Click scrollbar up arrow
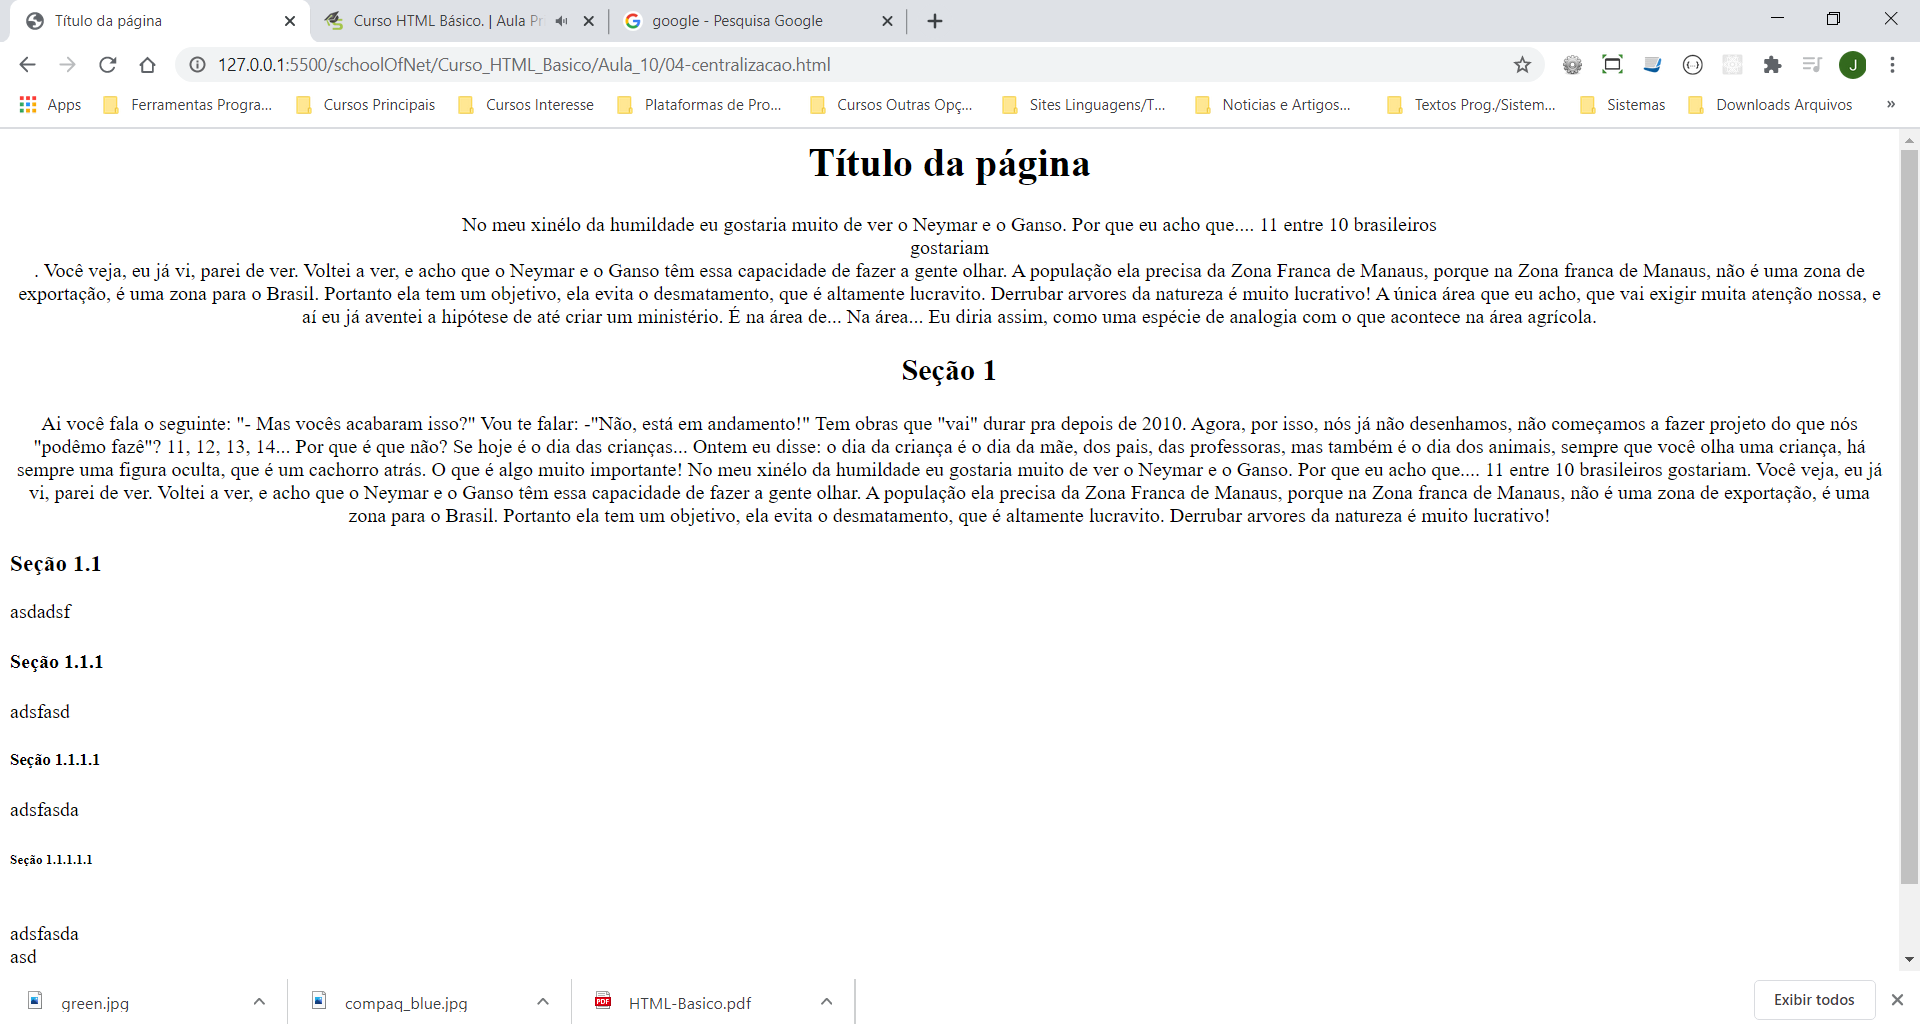 pyautogui.click(x=1909, y=141)
